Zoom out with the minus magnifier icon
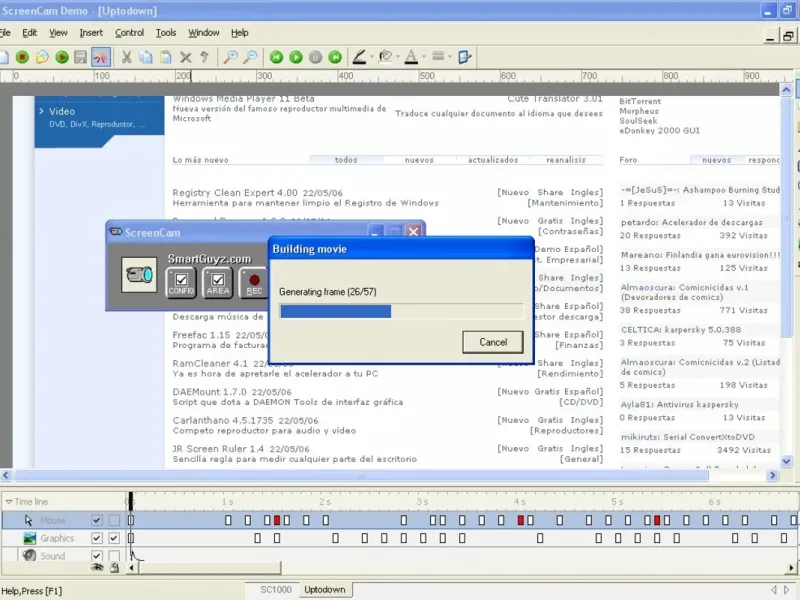 tap(250, 57)
